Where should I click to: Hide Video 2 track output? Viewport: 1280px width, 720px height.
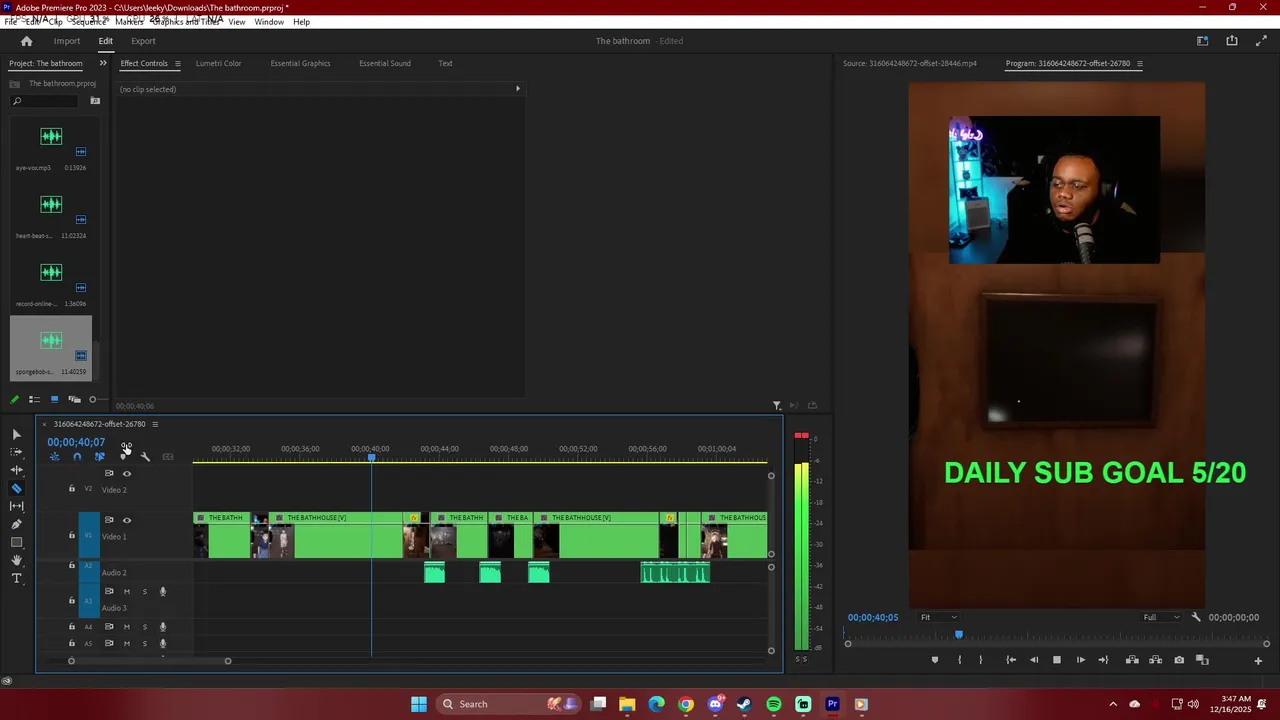126,473
